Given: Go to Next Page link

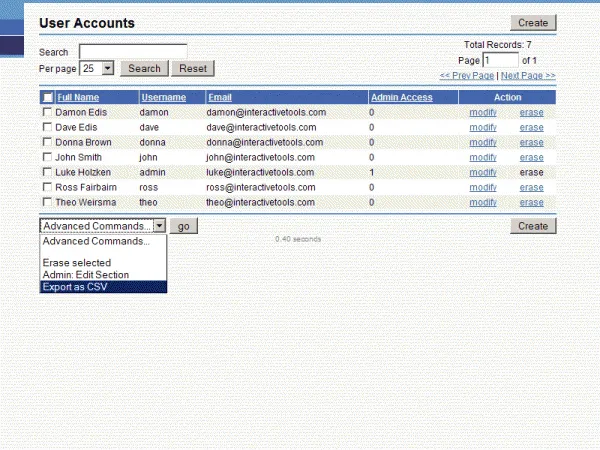Looking at the screenshot, I should (x=528, y=75).
